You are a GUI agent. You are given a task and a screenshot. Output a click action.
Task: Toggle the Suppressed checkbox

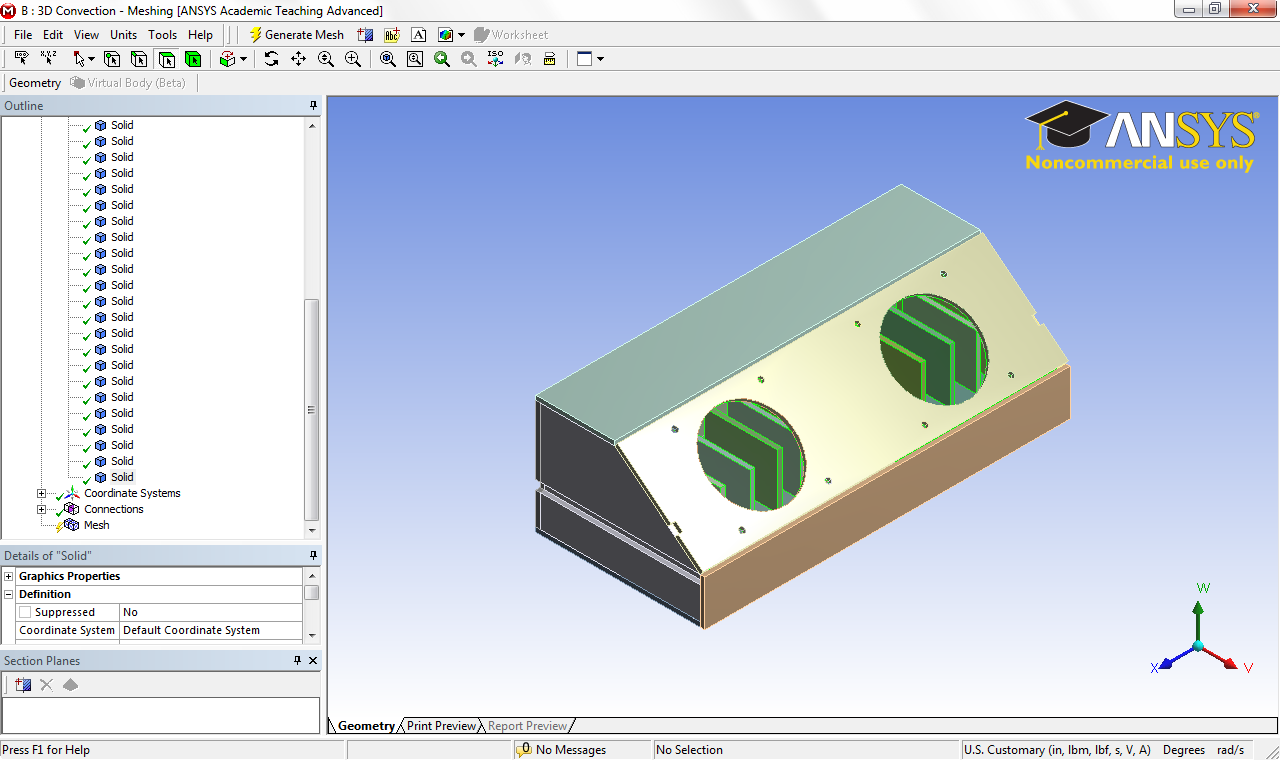click(25, 612)
